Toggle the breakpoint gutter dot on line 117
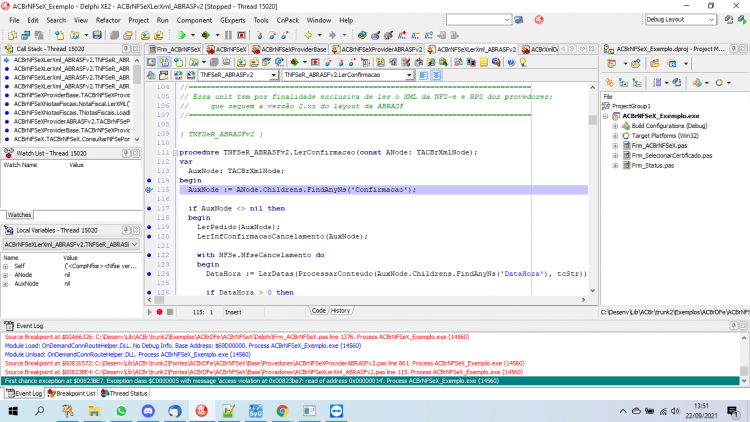Image resolution: width=750 pixels, height=422 pixels. coord(149,208)
